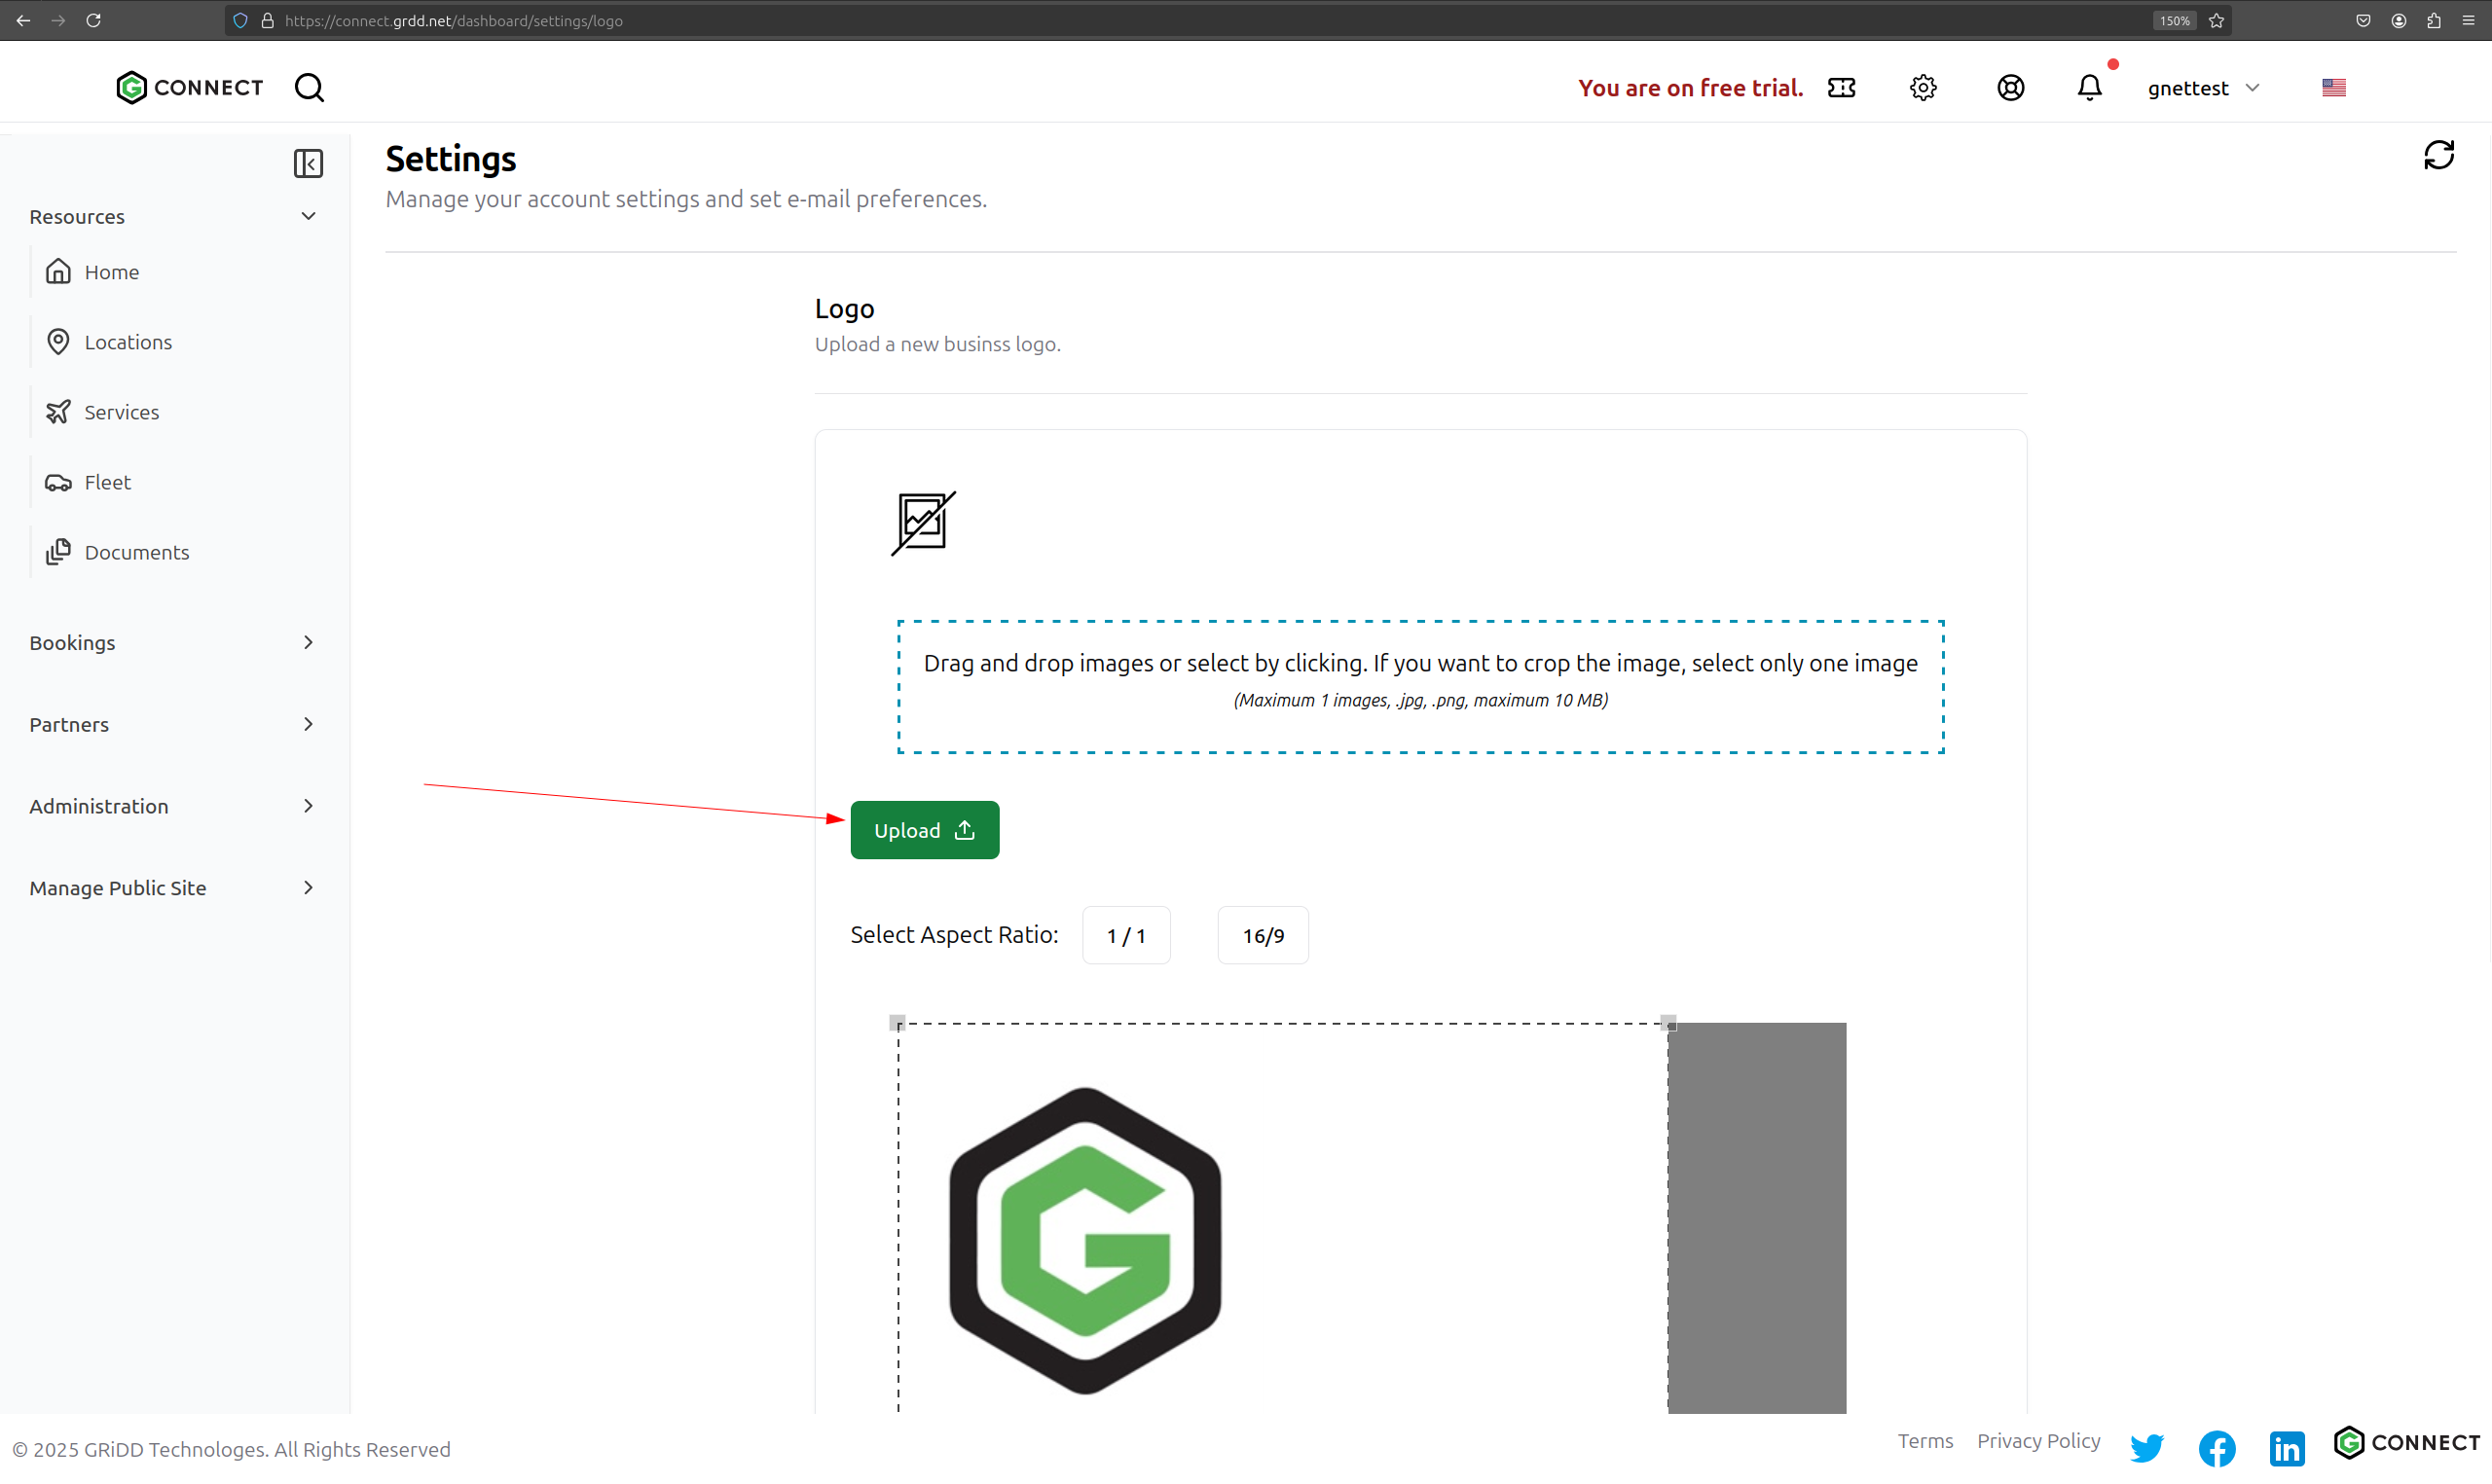Open the Privacy Policy link
Screen dimensions: 2492x1484
pyautogui.click(x=2038, y=1440)
